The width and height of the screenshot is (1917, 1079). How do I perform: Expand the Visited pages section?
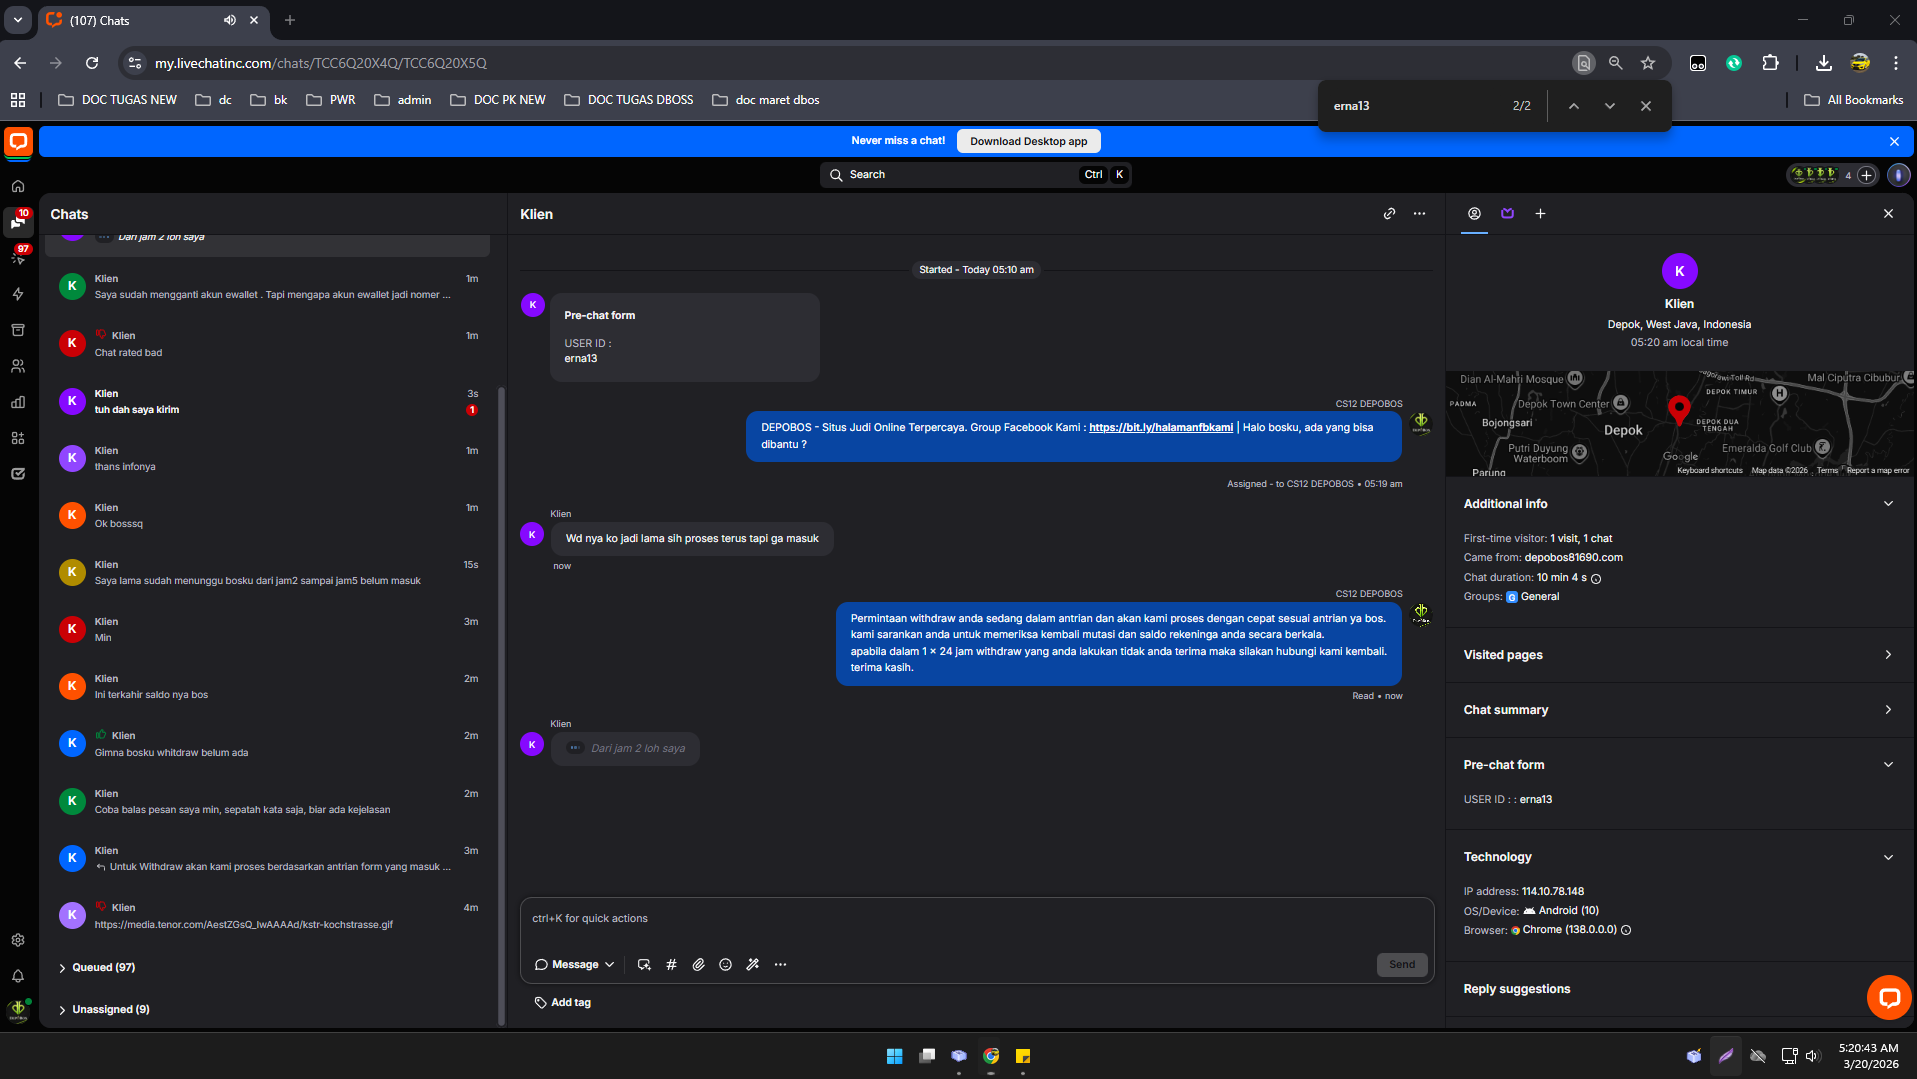(1888, 655)
